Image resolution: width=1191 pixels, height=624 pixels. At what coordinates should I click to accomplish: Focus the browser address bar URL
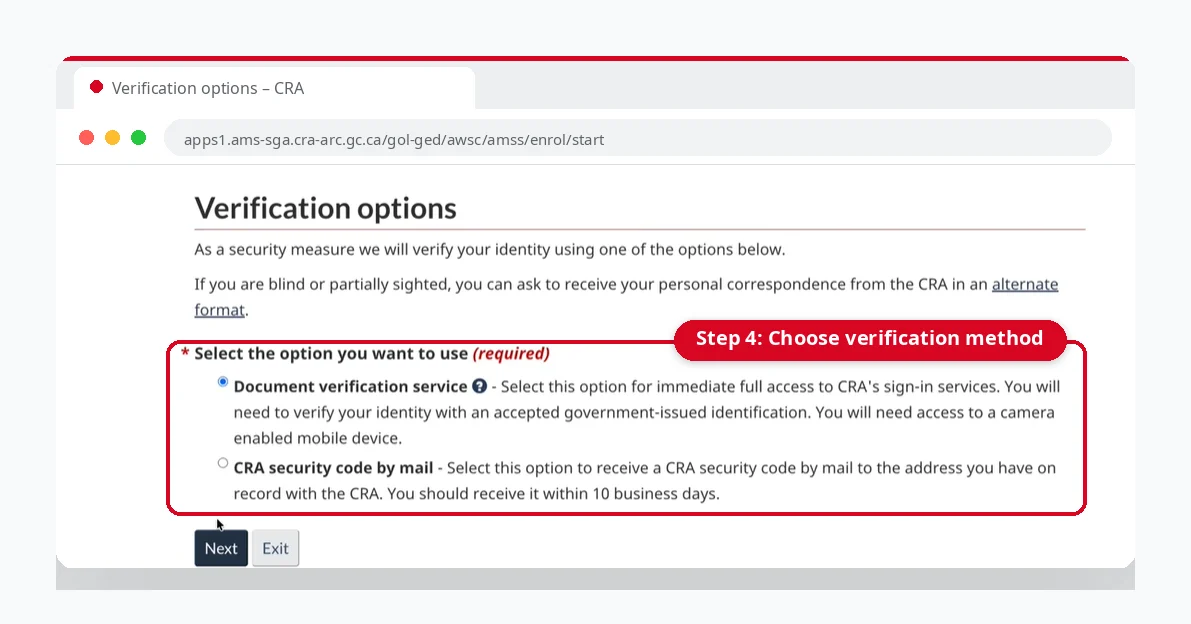[x=638, y=139]
